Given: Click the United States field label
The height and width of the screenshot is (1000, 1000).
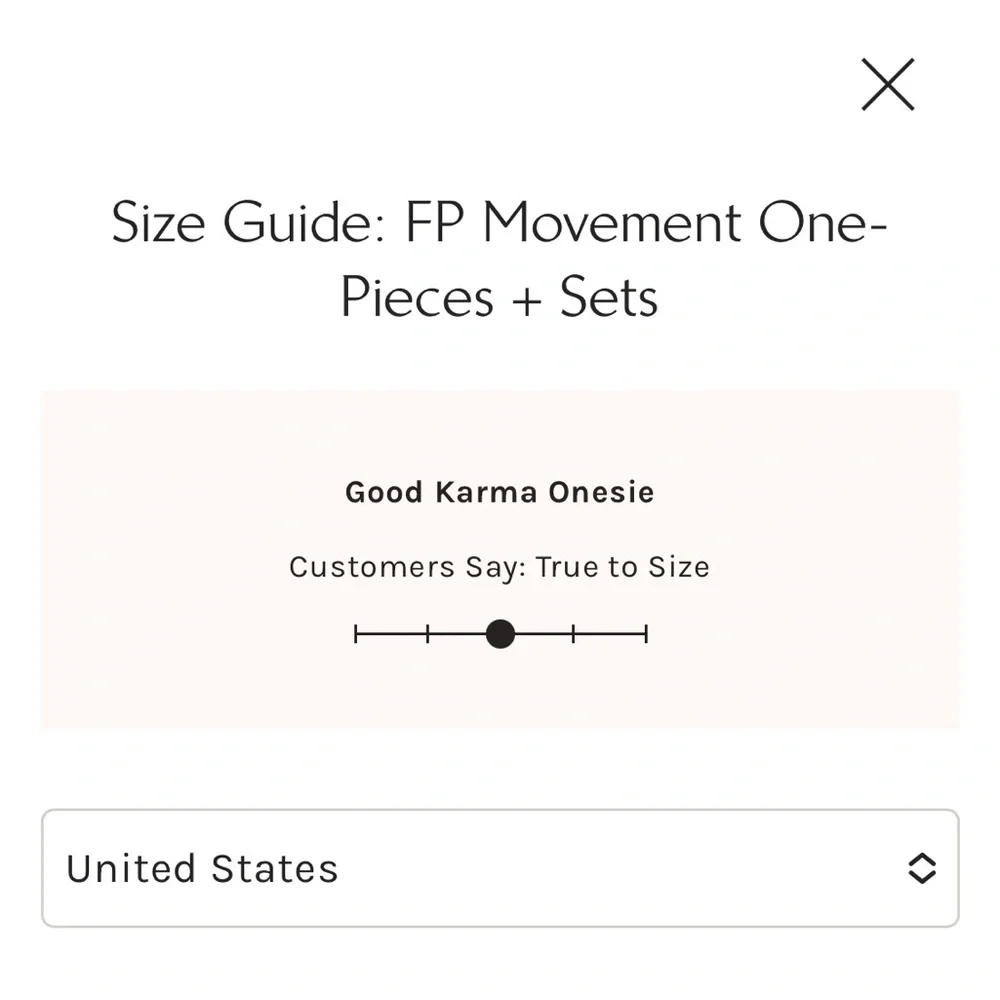Looking at the screenshot, I should pyautogui.click(x=202, y=868).
